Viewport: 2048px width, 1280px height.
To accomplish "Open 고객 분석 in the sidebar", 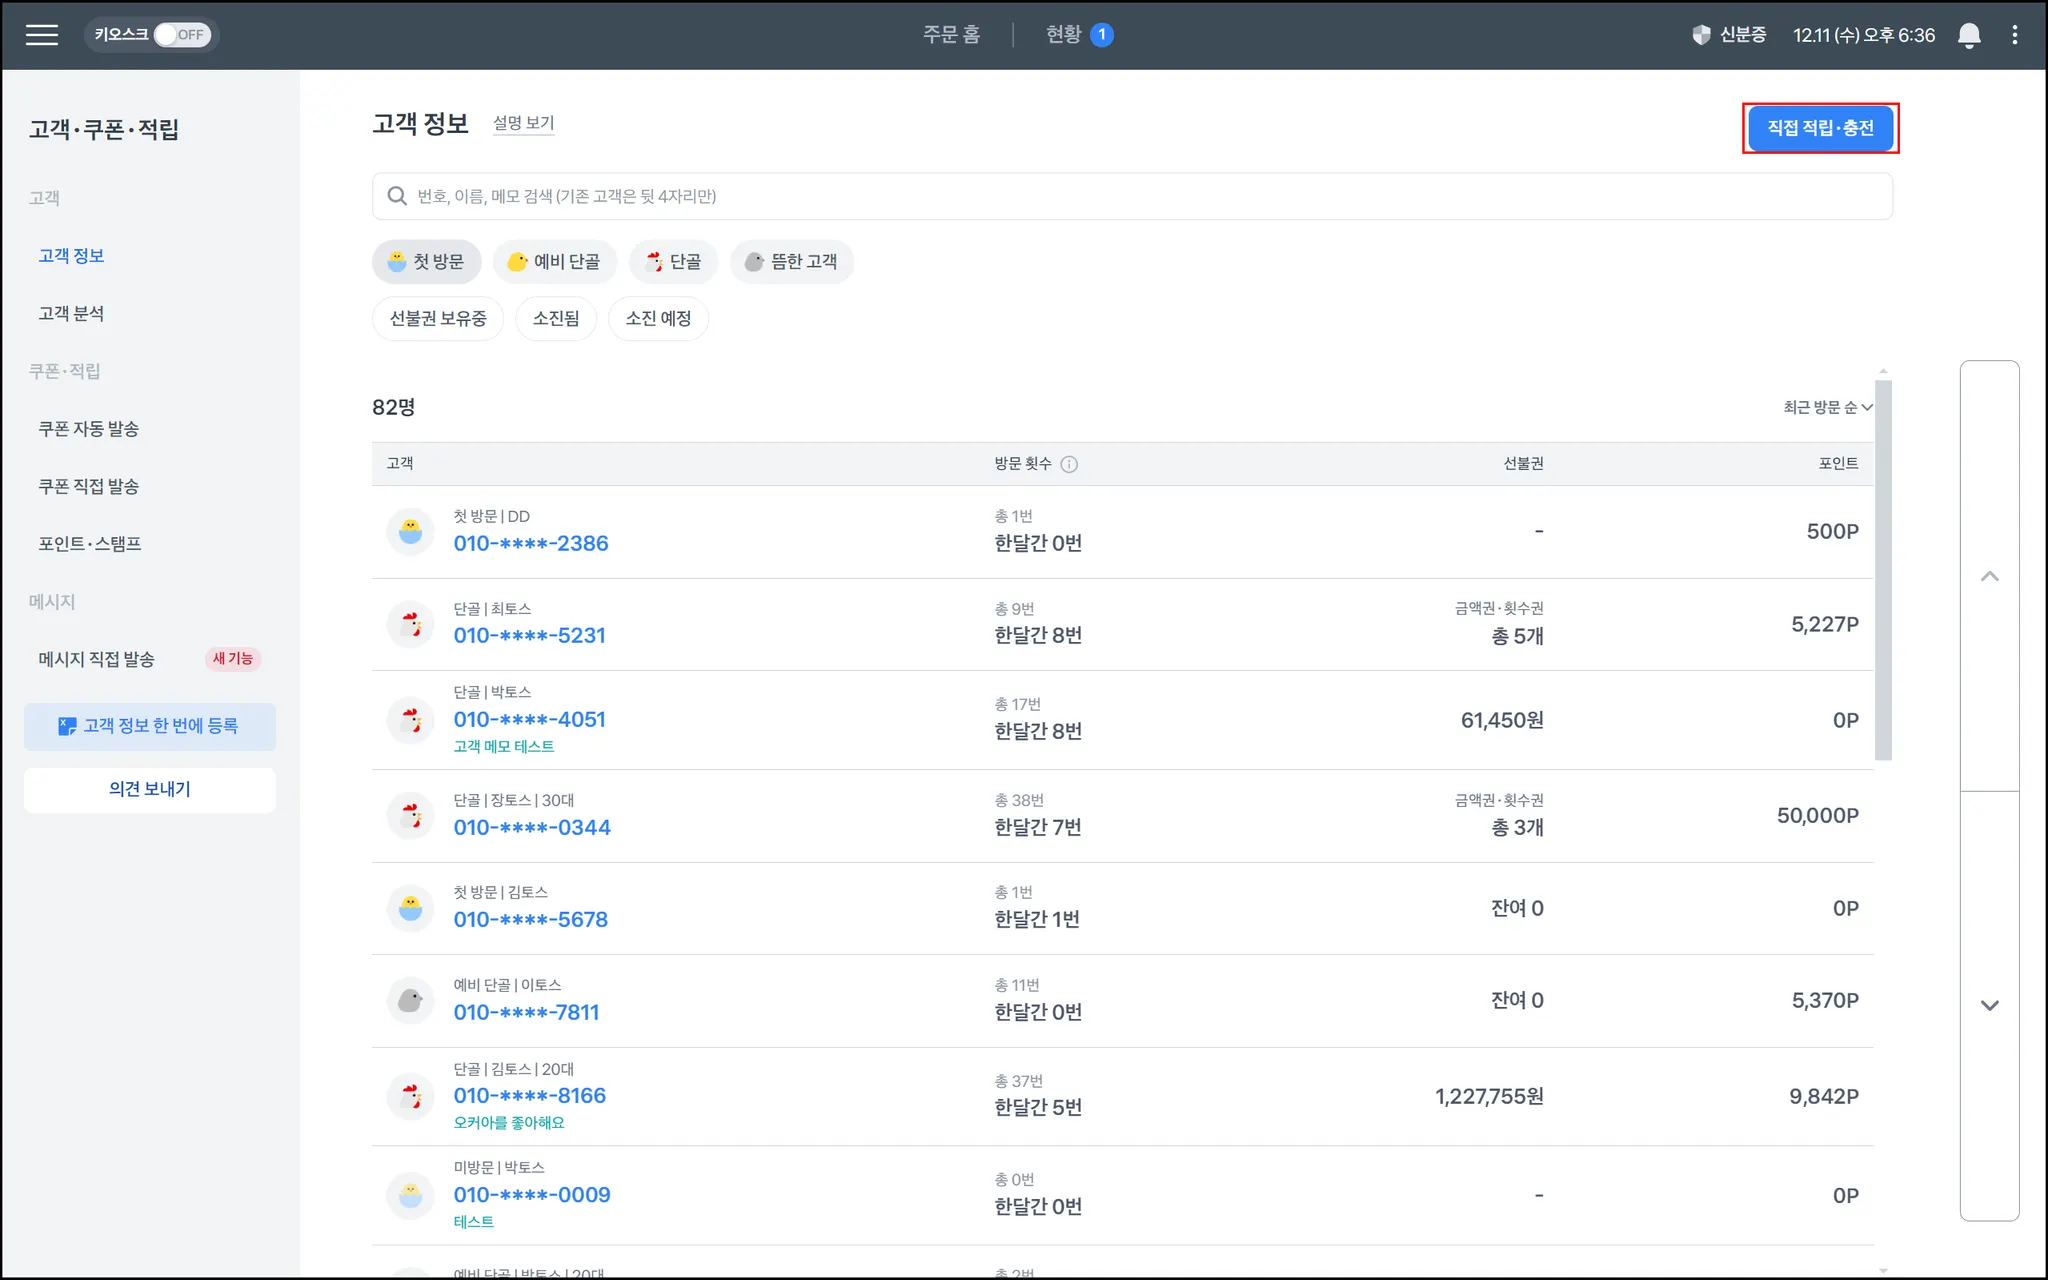I will click(71, 313).
